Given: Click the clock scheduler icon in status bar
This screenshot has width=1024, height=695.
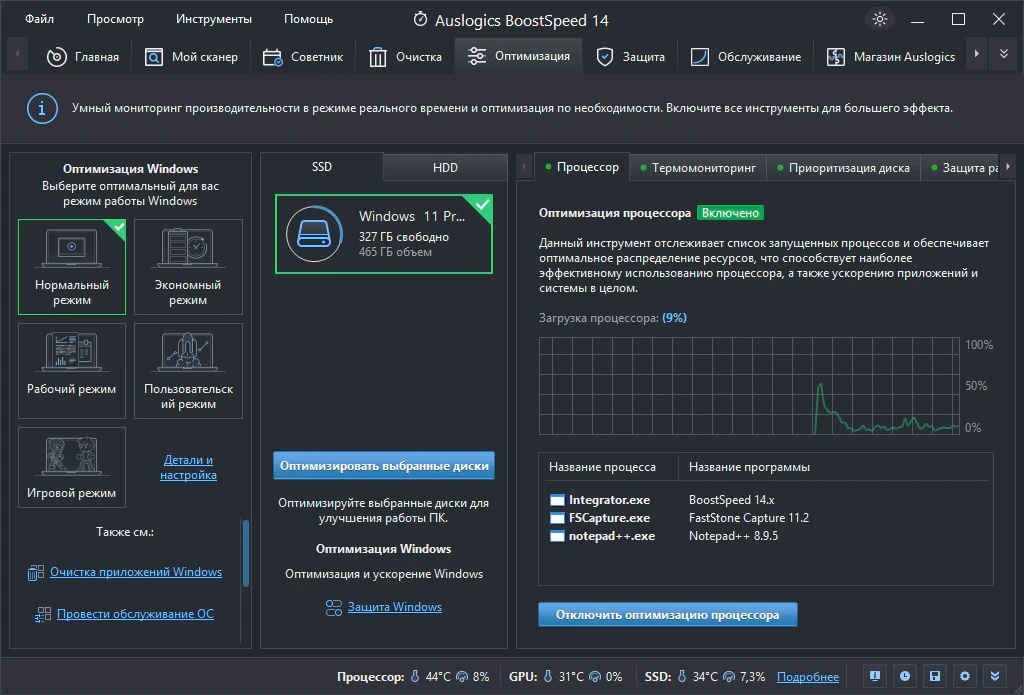Looking at the screenshot, I should pos(905,676).
